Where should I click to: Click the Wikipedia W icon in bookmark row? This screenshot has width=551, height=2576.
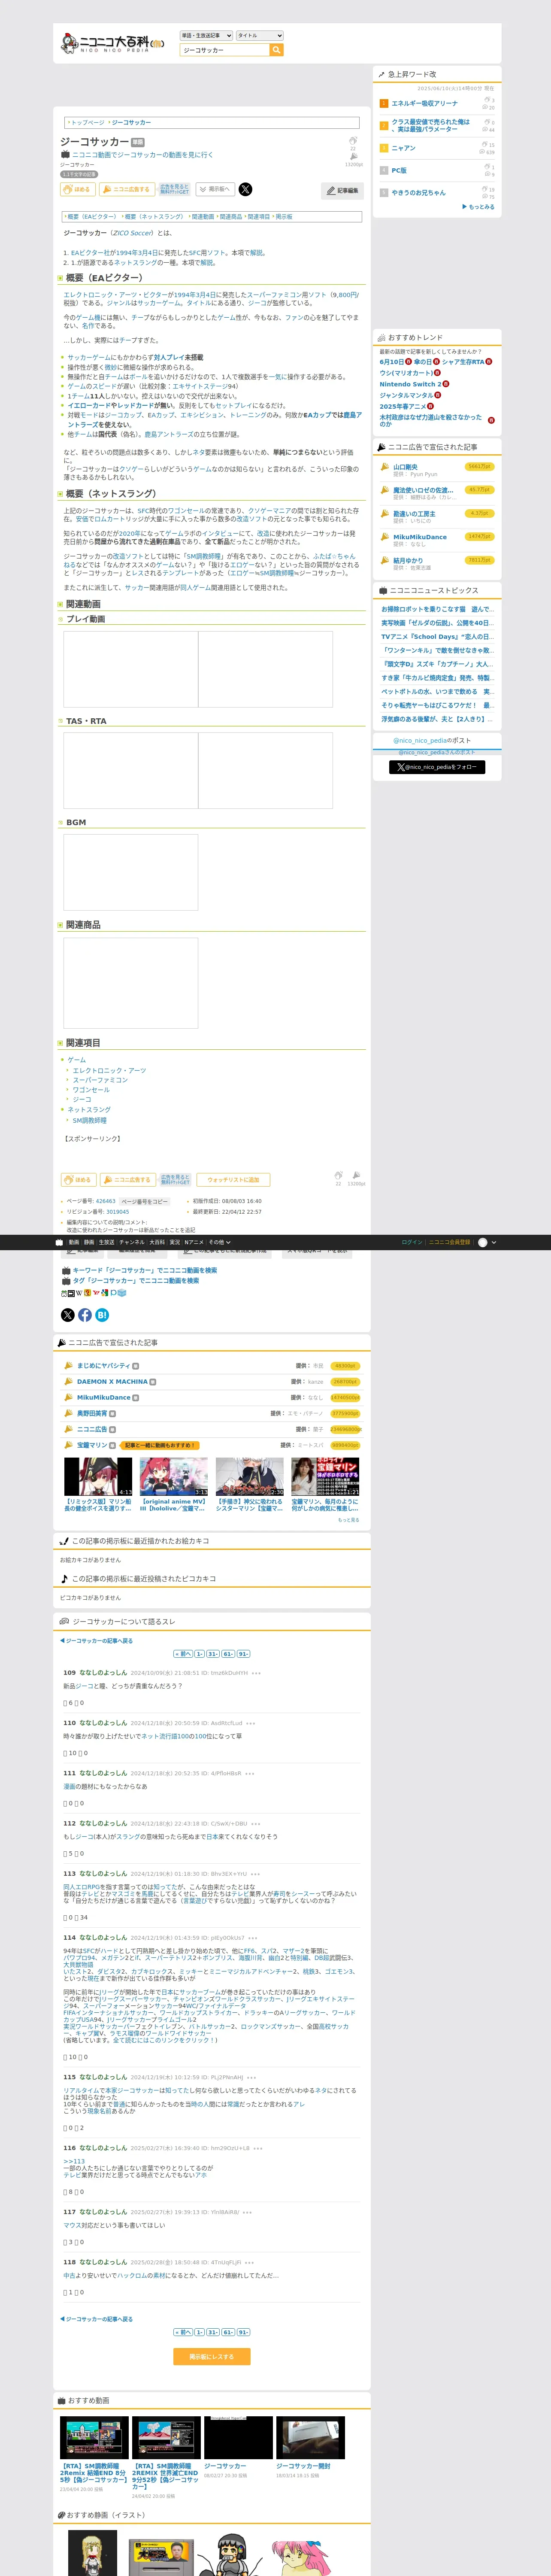[x=79, y=1293]
